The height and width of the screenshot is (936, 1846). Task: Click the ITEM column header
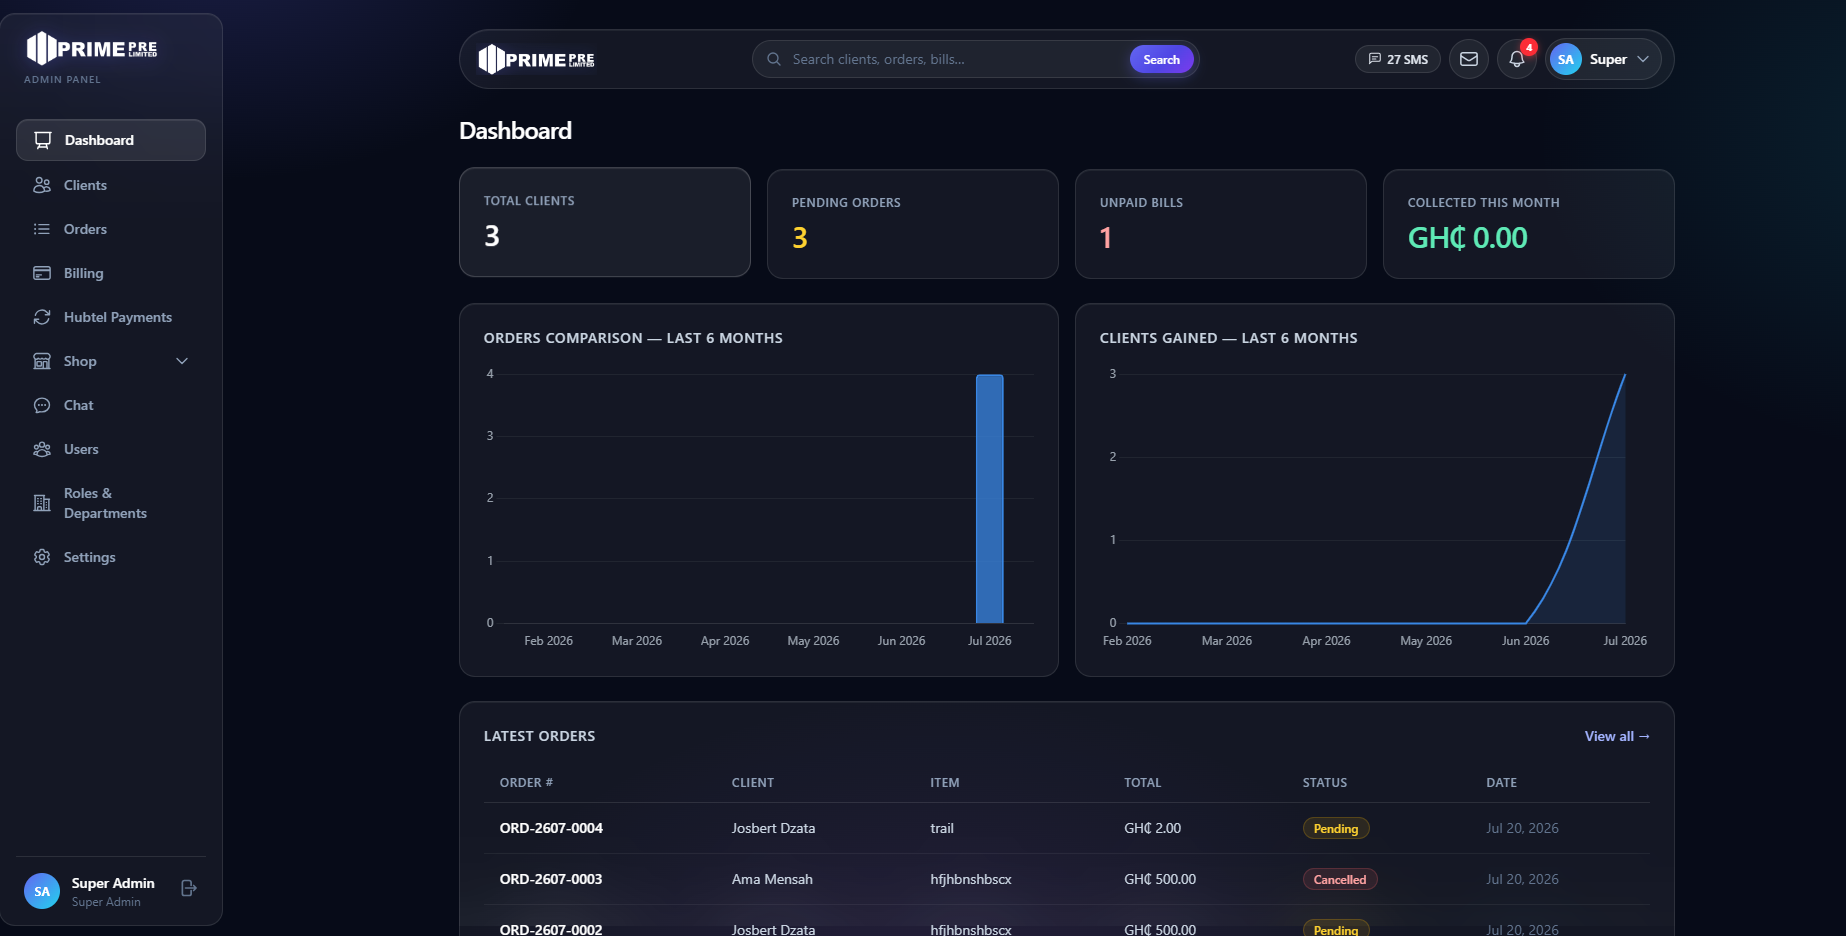[945, 783]
